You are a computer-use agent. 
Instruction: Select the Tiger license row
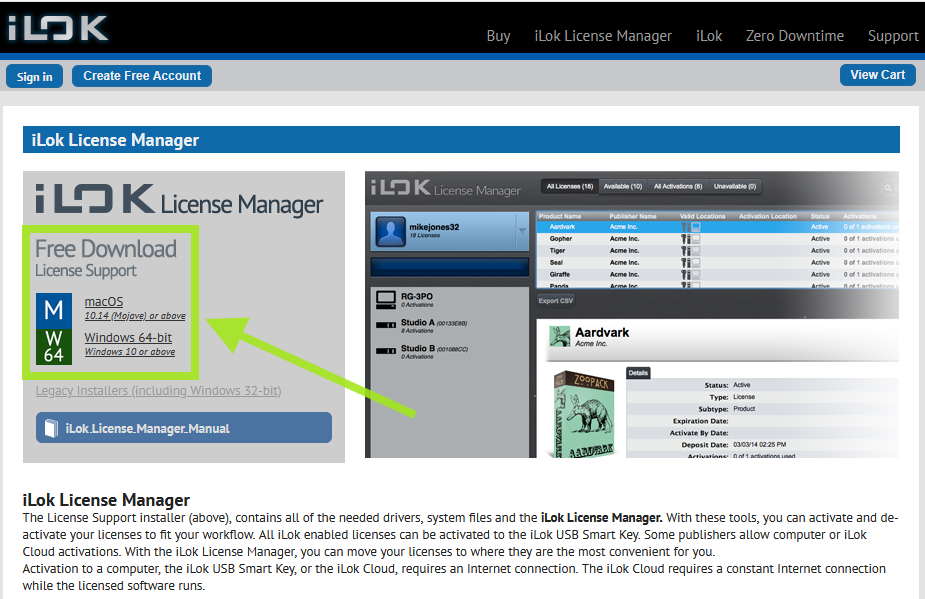[717, 250]
